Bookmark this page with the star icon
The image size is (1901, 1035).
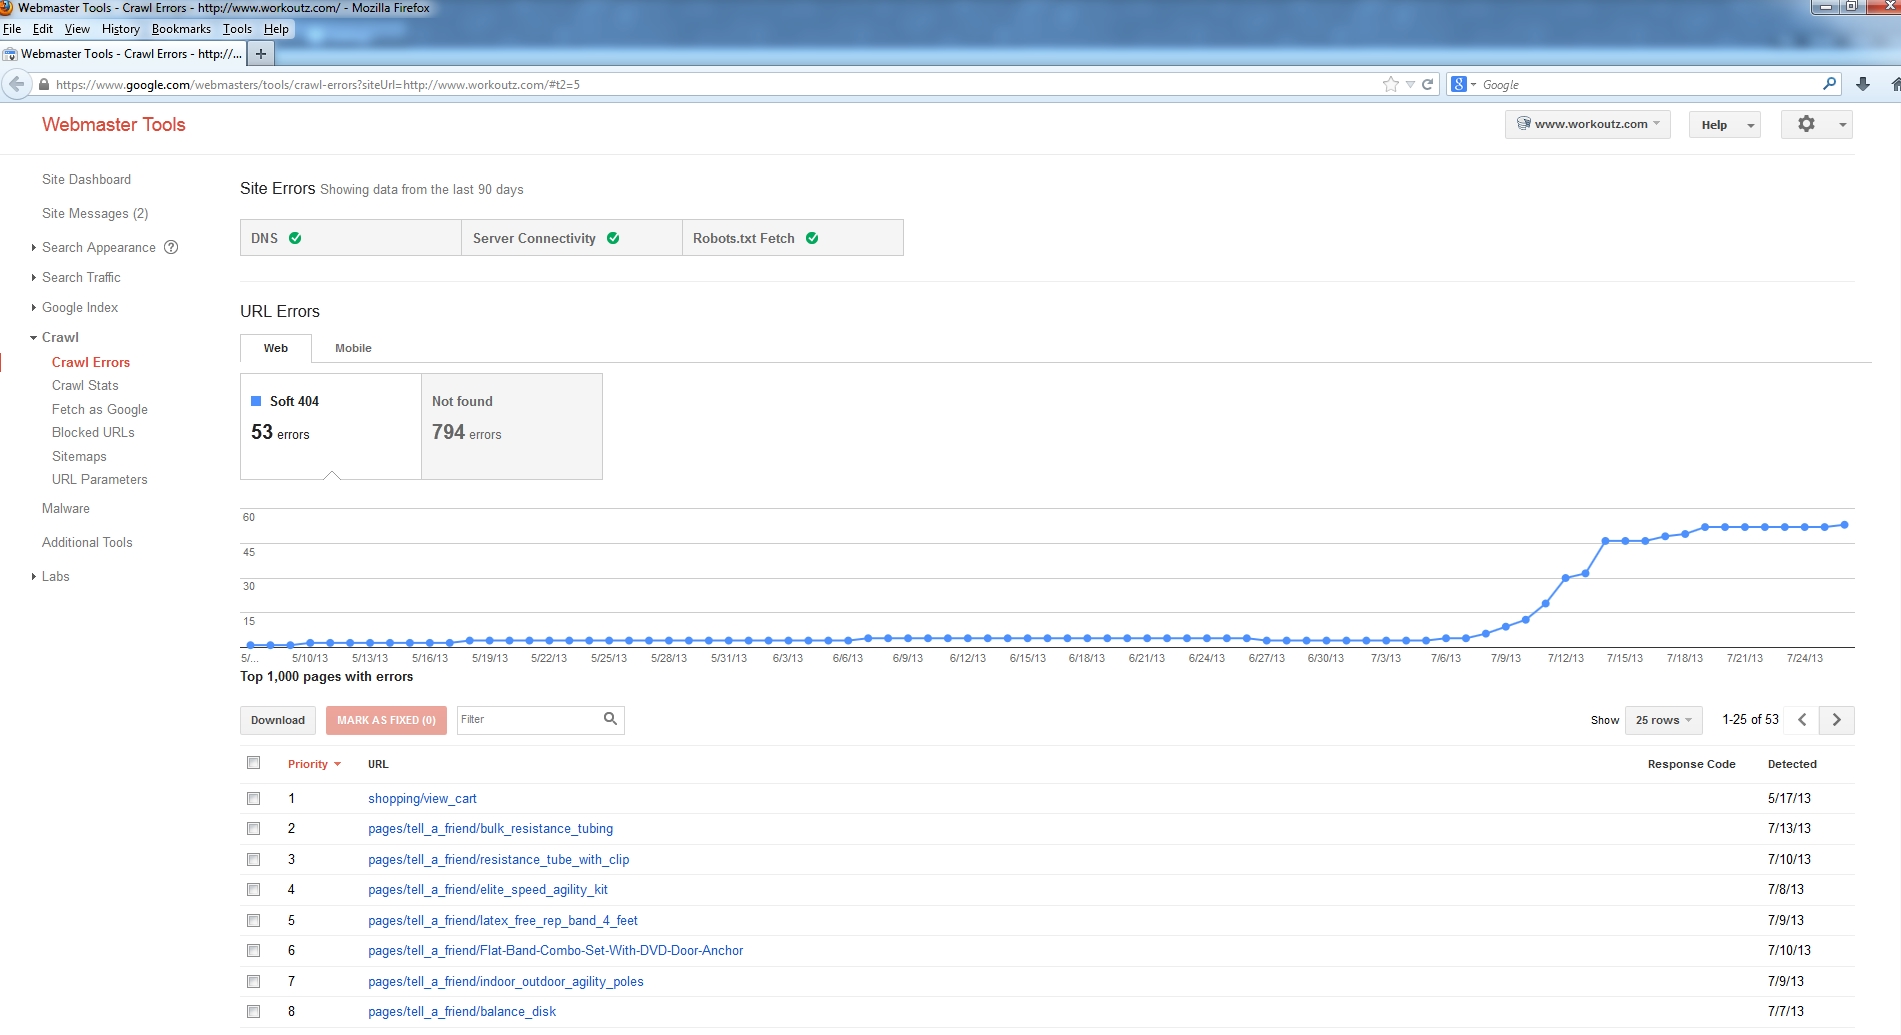[1390, 85]
